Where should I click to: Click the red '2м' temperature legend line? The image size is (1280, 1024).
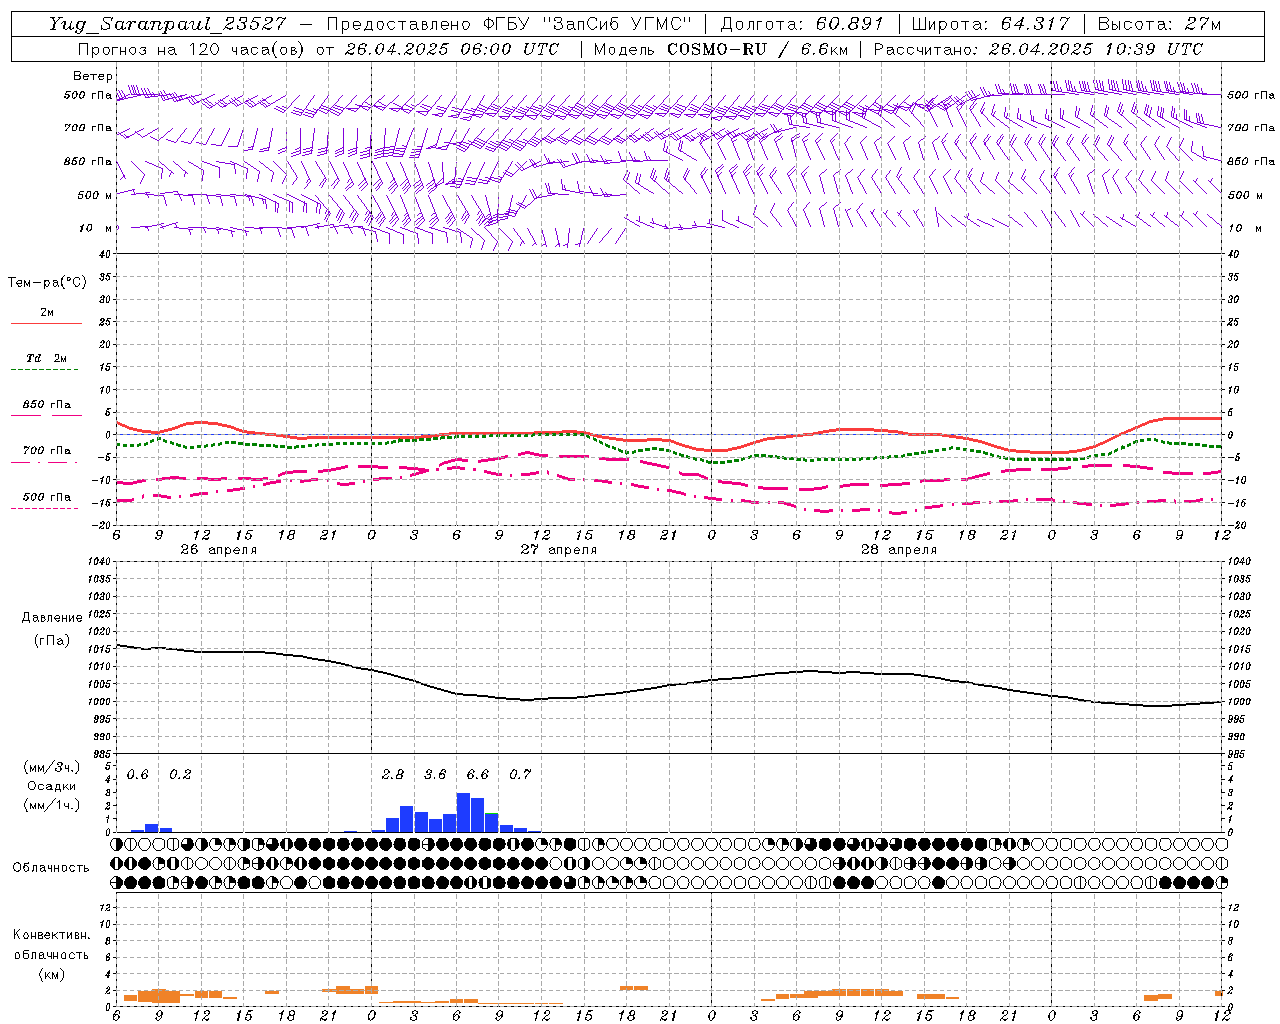[46, 324]
